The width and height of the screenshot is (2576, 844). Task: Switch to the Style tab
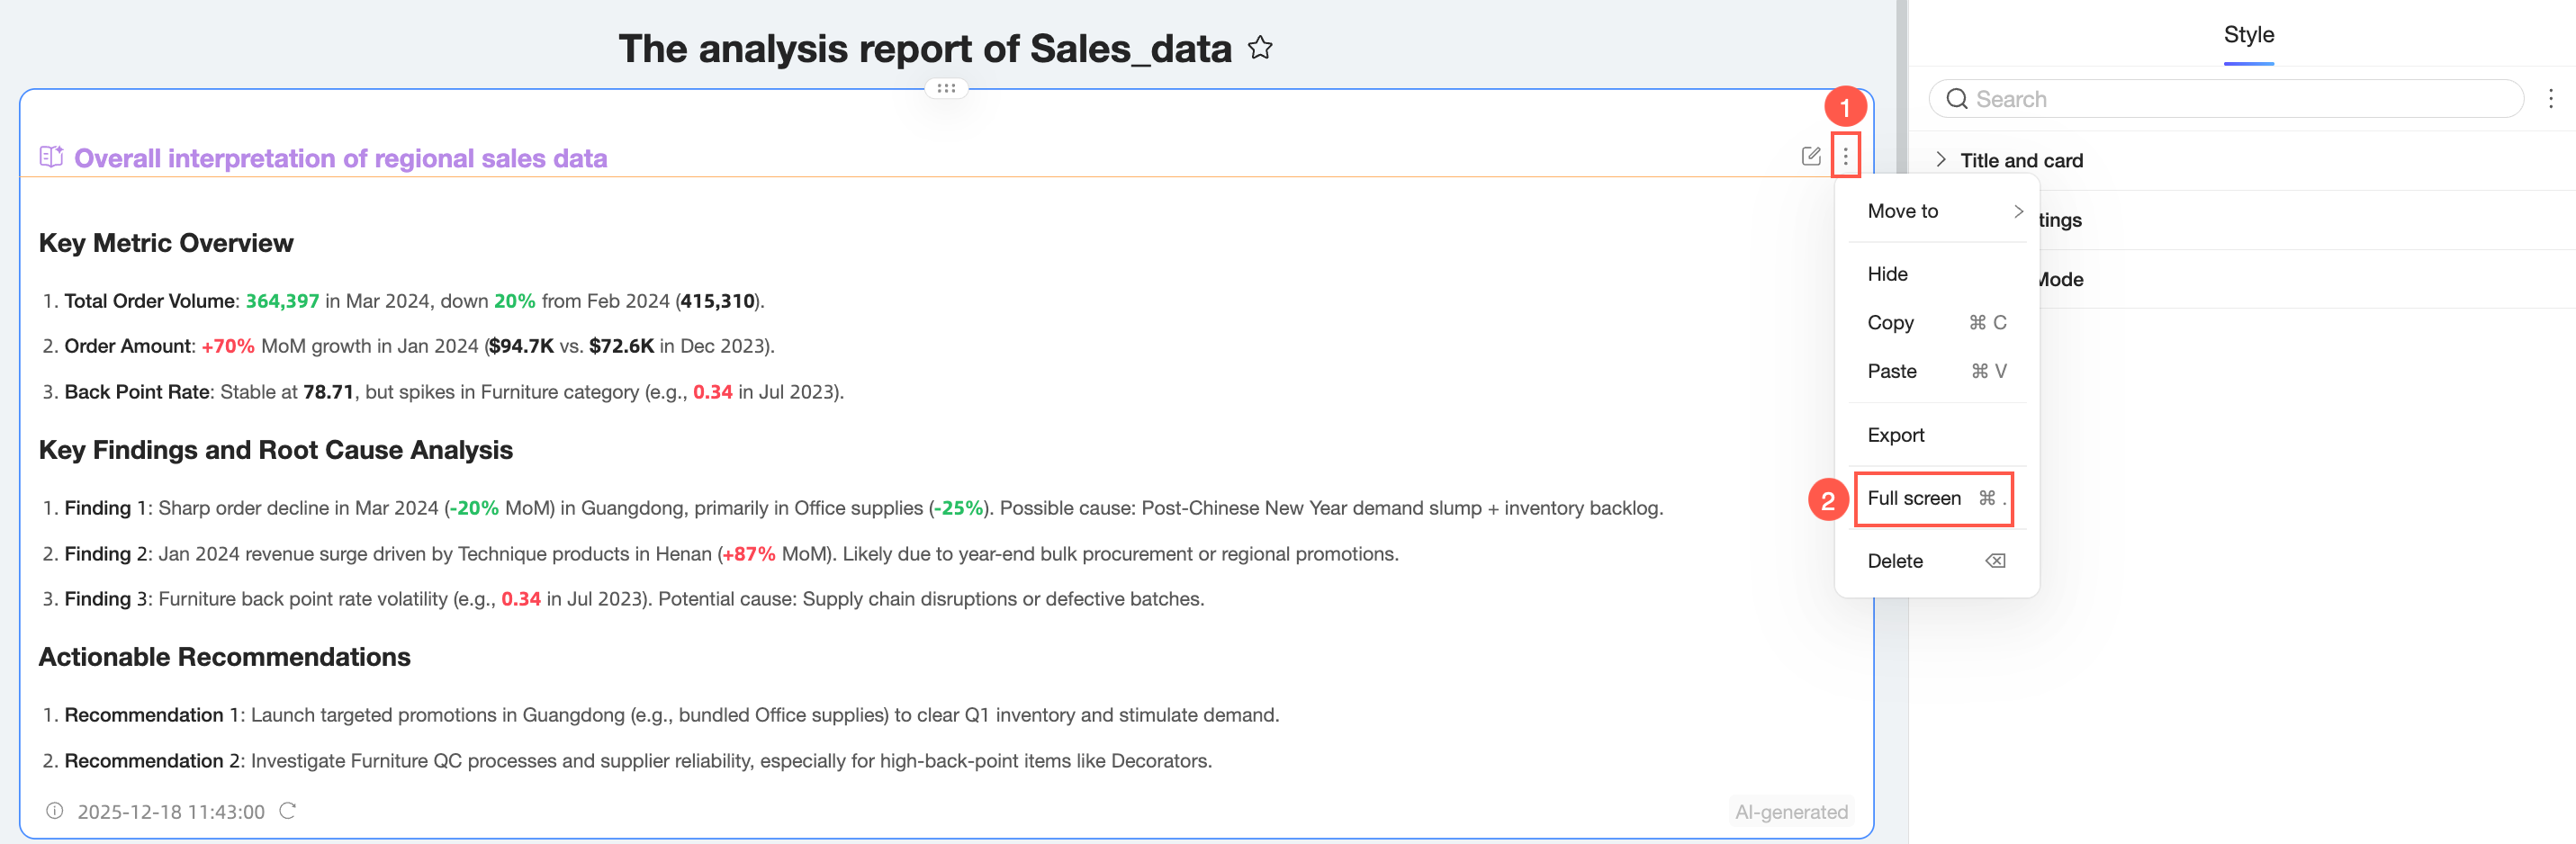2248,35
